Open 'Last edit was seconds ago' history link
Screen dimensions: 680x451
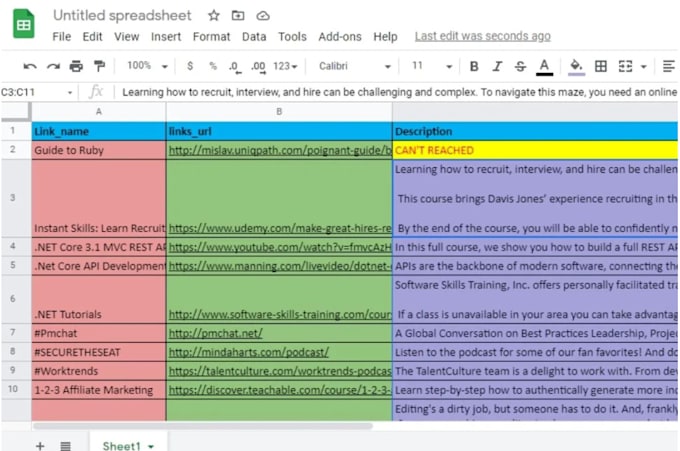pos(483,36)
